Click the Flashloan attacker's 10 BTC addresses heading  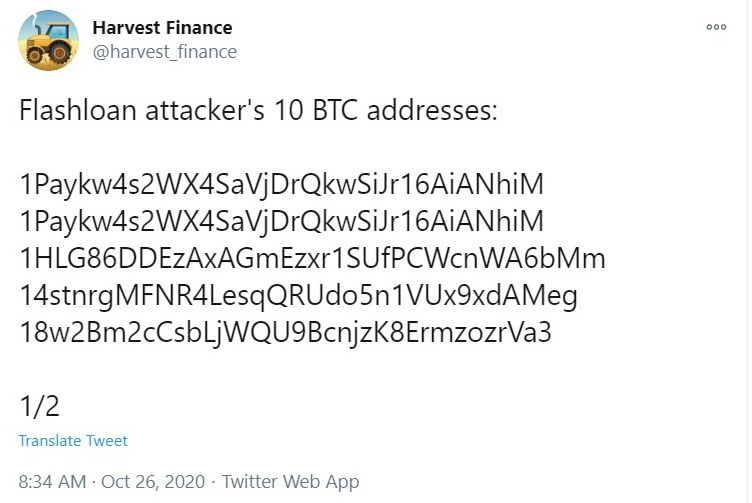(x=258, y=110)
